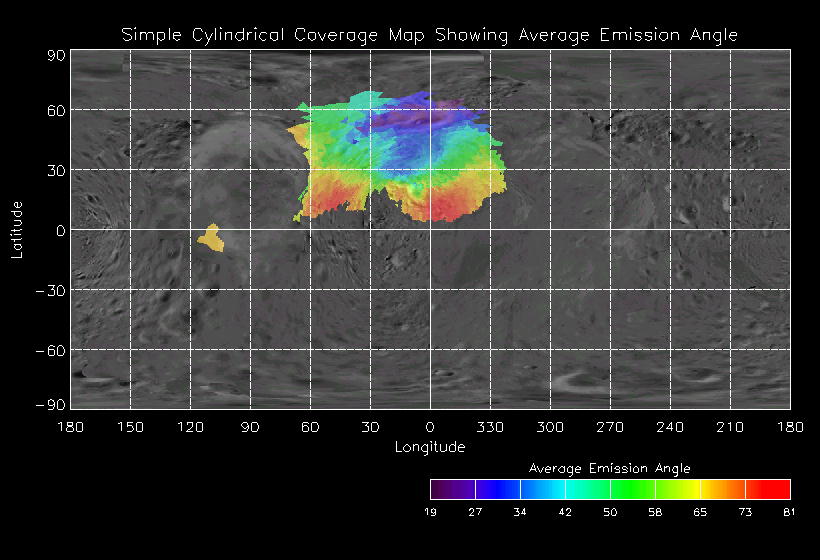
Task: Click the colorbar value label 19
Action: tap(431, 512)
